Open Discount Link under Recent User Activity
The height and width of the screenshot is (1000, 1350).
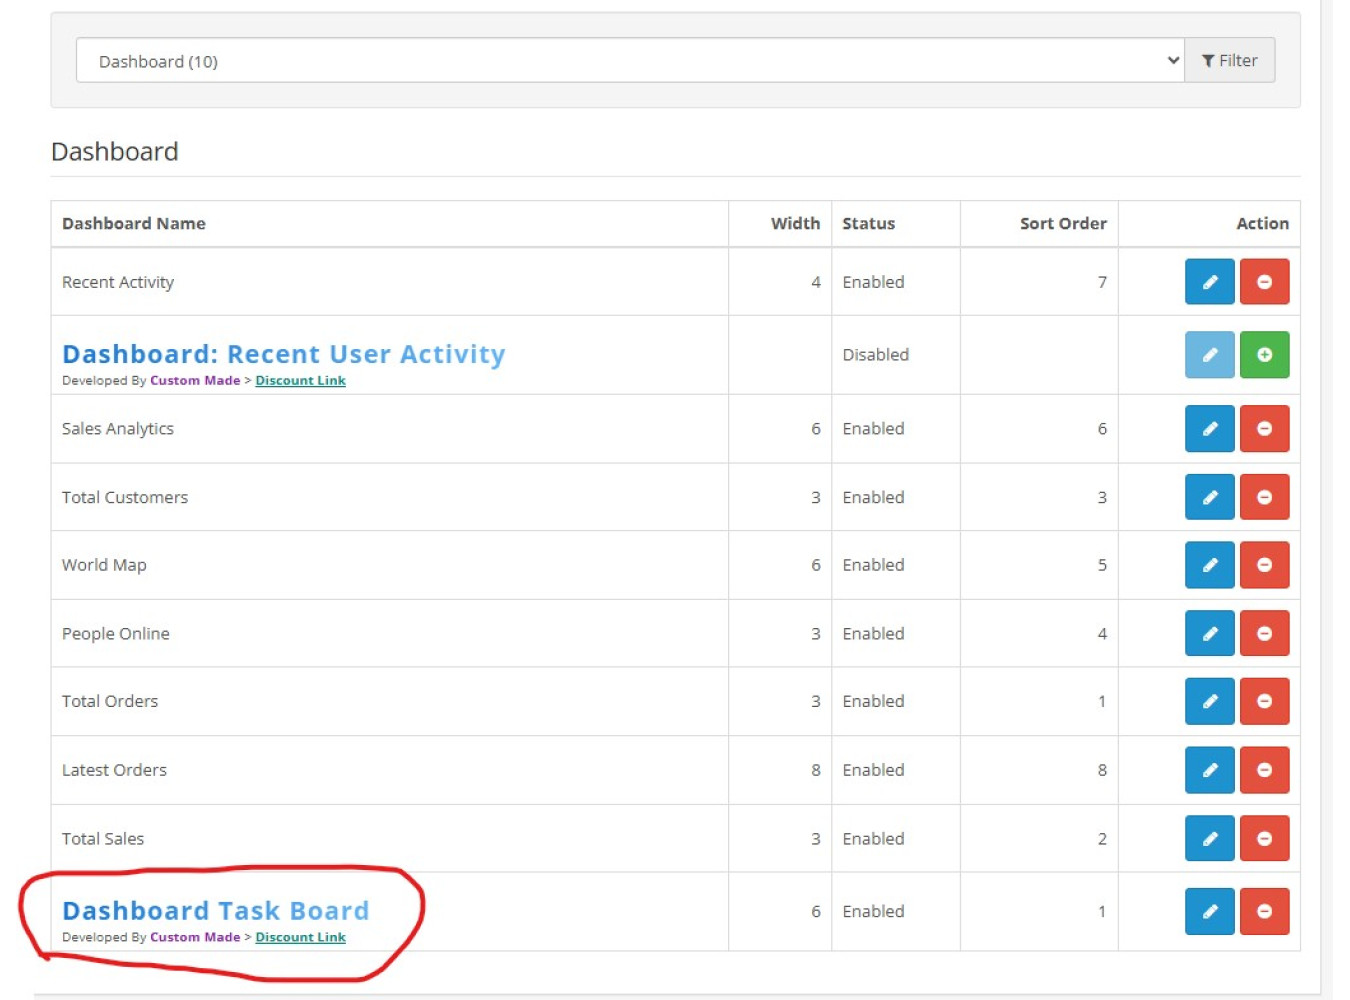coord(300,381)
